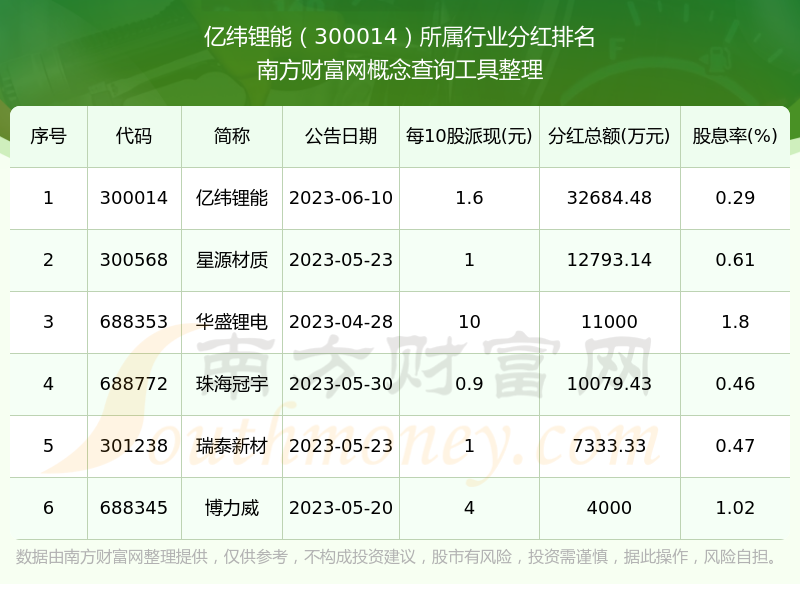Click rank number 4 in 珠海冠宇 row
Screen dimensions: 800x606
click(48, 384)
